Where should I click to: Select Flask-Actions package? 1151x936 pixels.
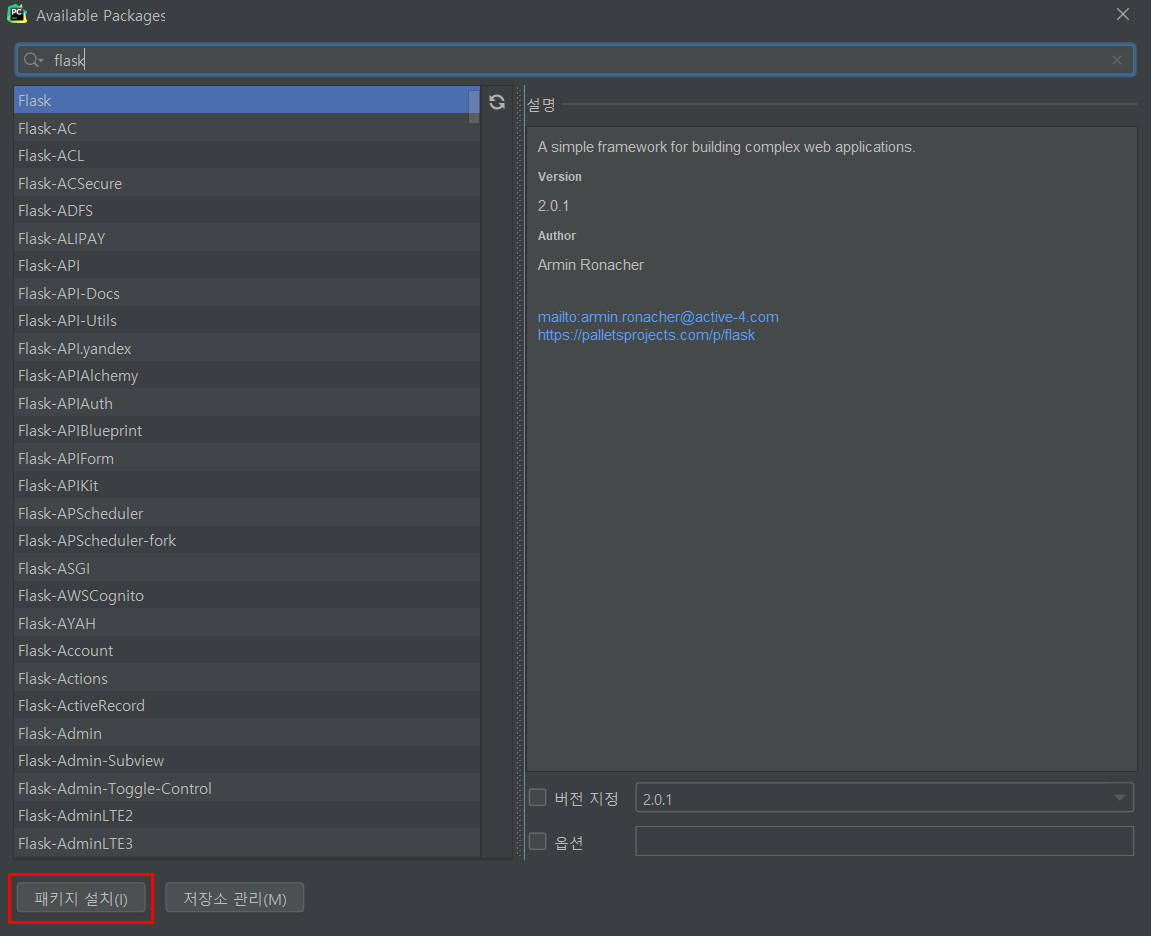247,679
